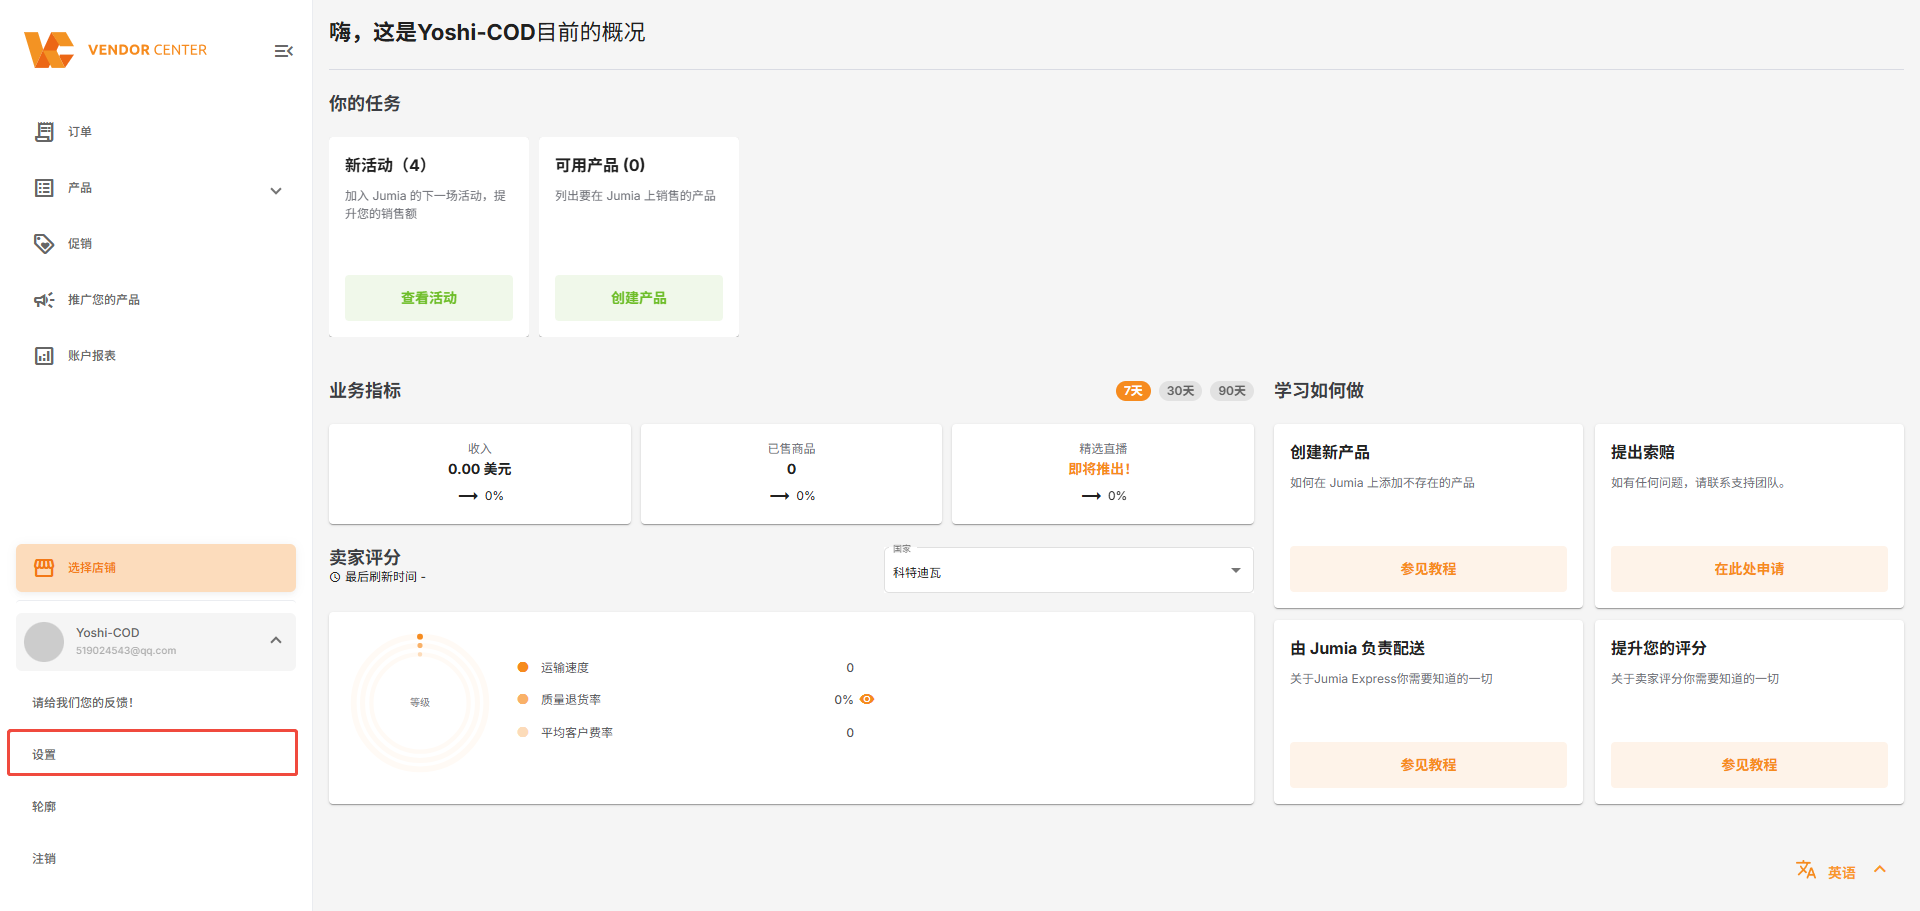This screenshot has width=1920, height=911.
Task: Click the Vendor Center logo
Action: [50, 50]
